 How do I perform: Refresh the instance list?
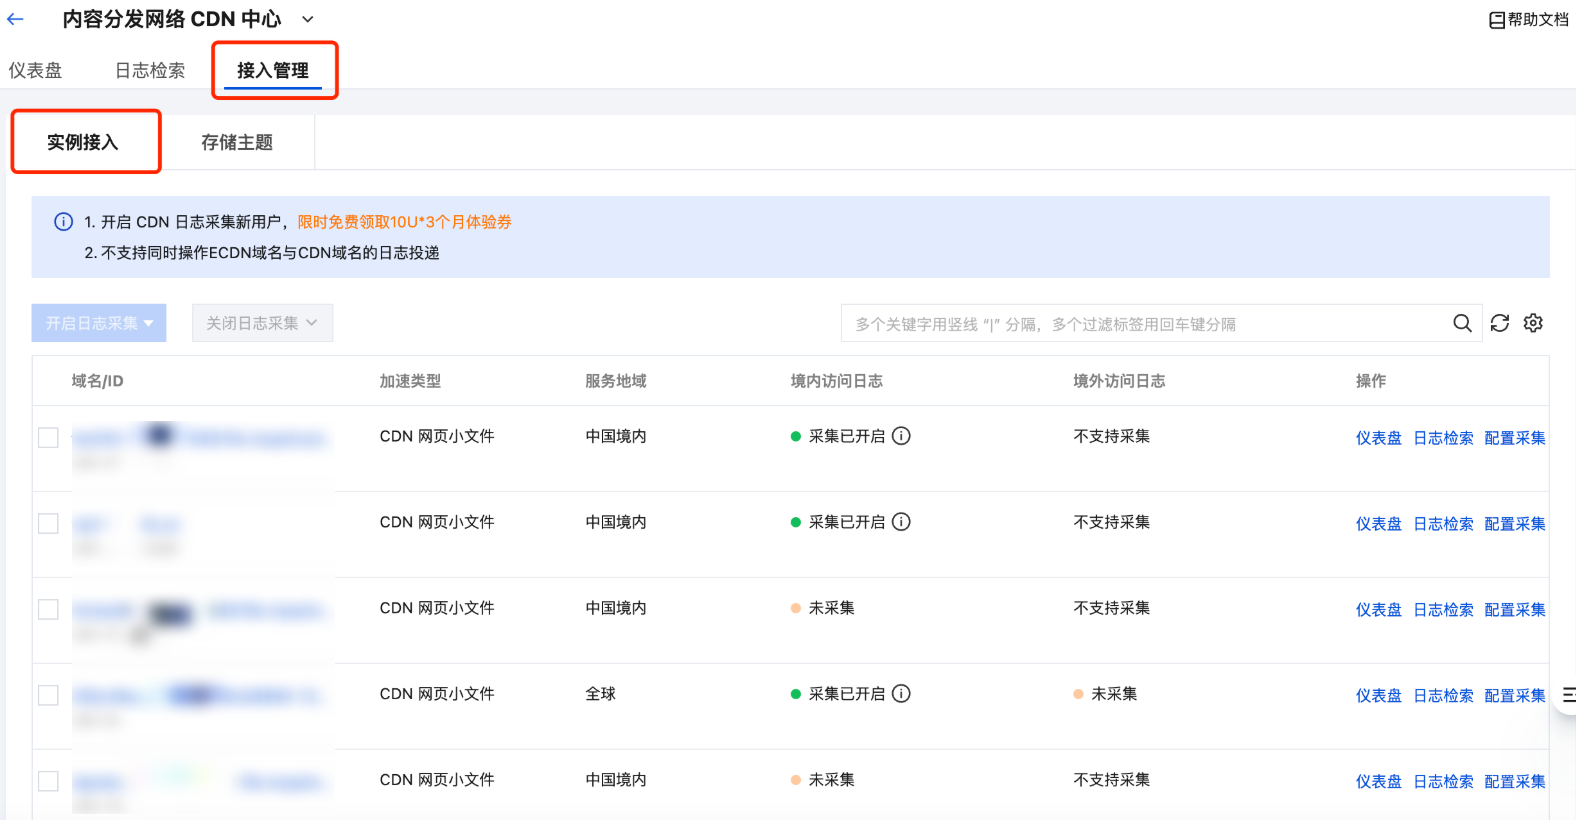point(1499,323)
